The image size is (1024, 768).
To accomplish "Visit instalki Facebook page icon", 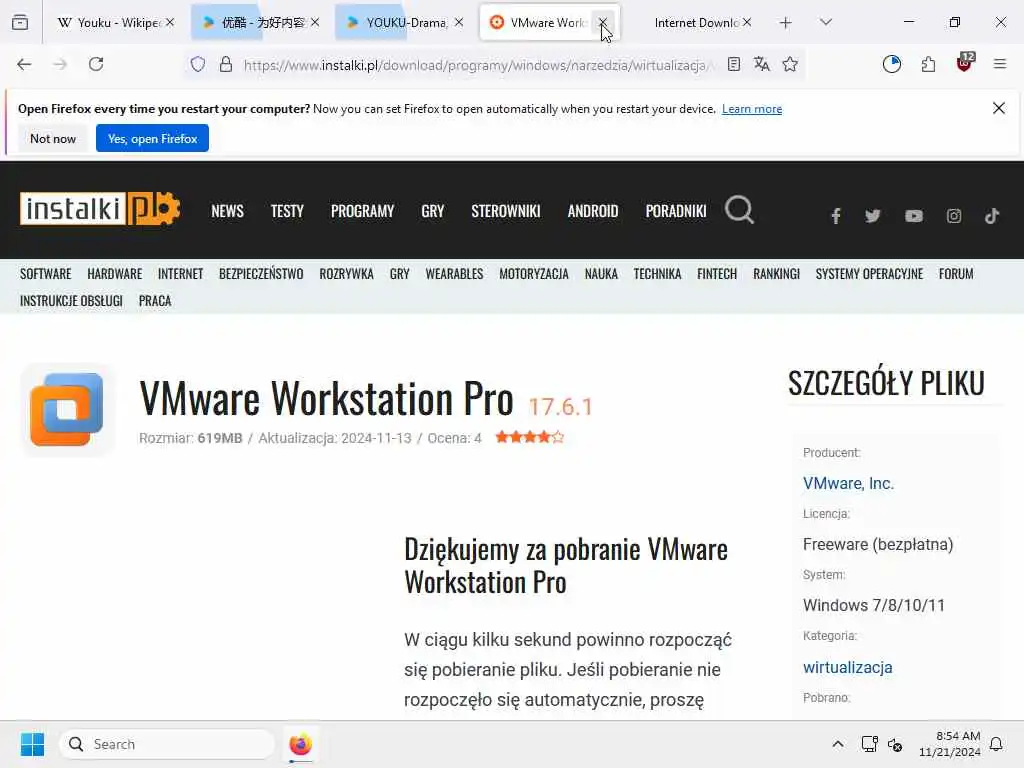I will (x=835, y=216).
